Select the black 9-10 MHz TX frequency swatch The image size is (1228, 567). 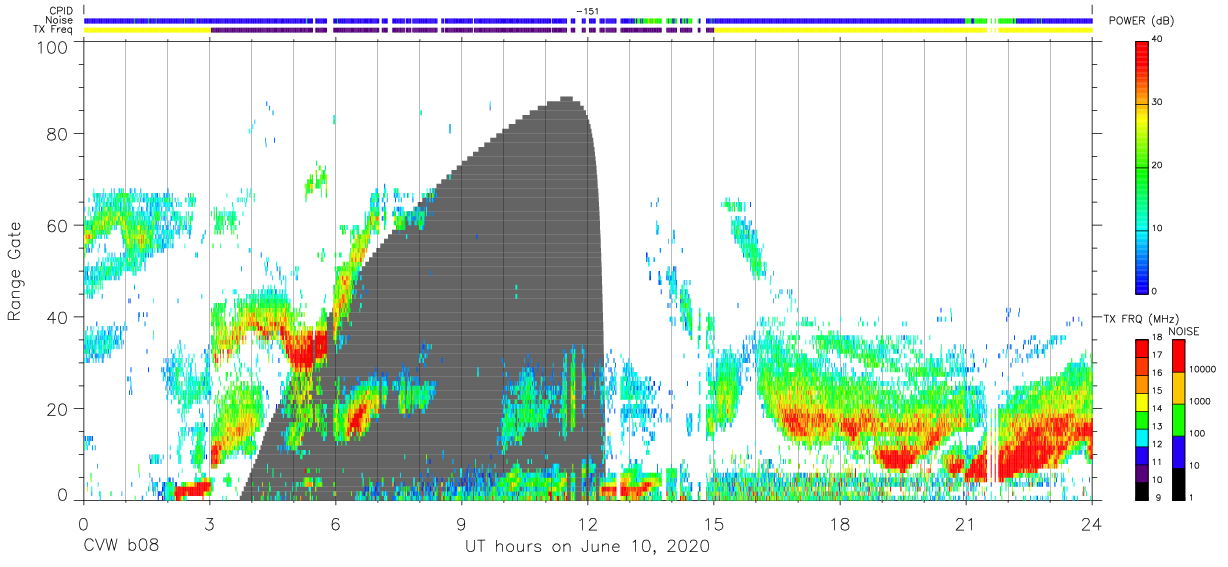[x=1142, y=490]
